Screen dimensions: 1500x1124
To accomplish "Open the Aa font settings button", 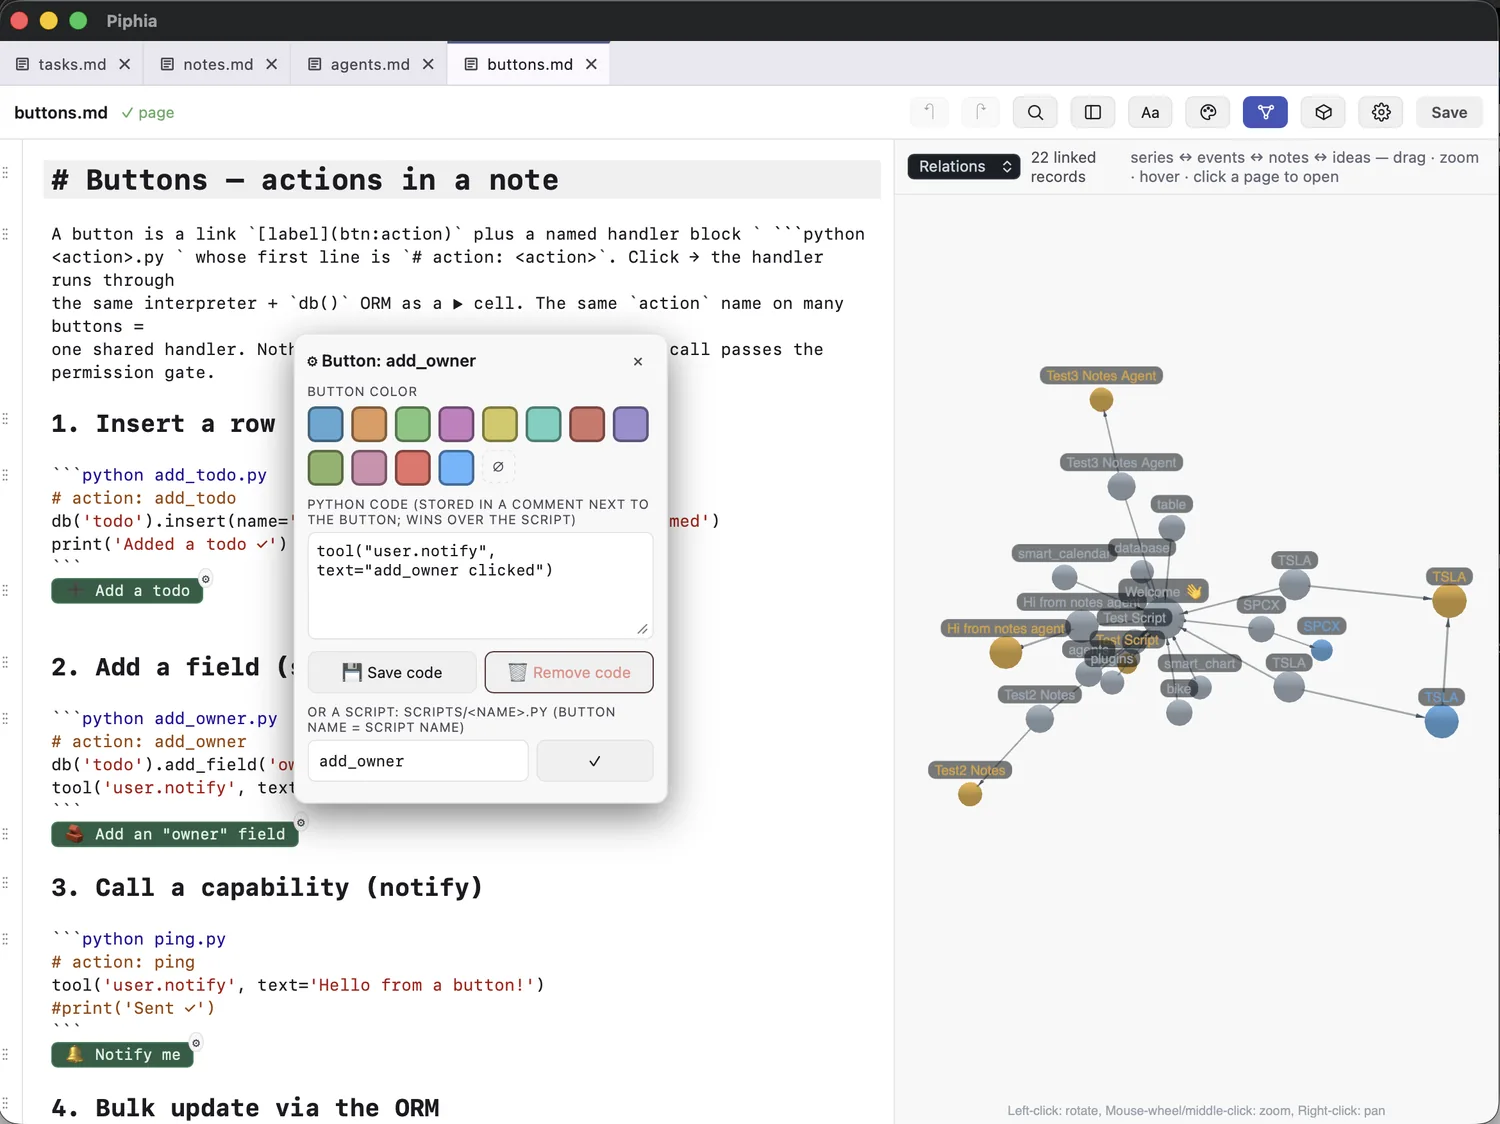I will point(1150,112).
